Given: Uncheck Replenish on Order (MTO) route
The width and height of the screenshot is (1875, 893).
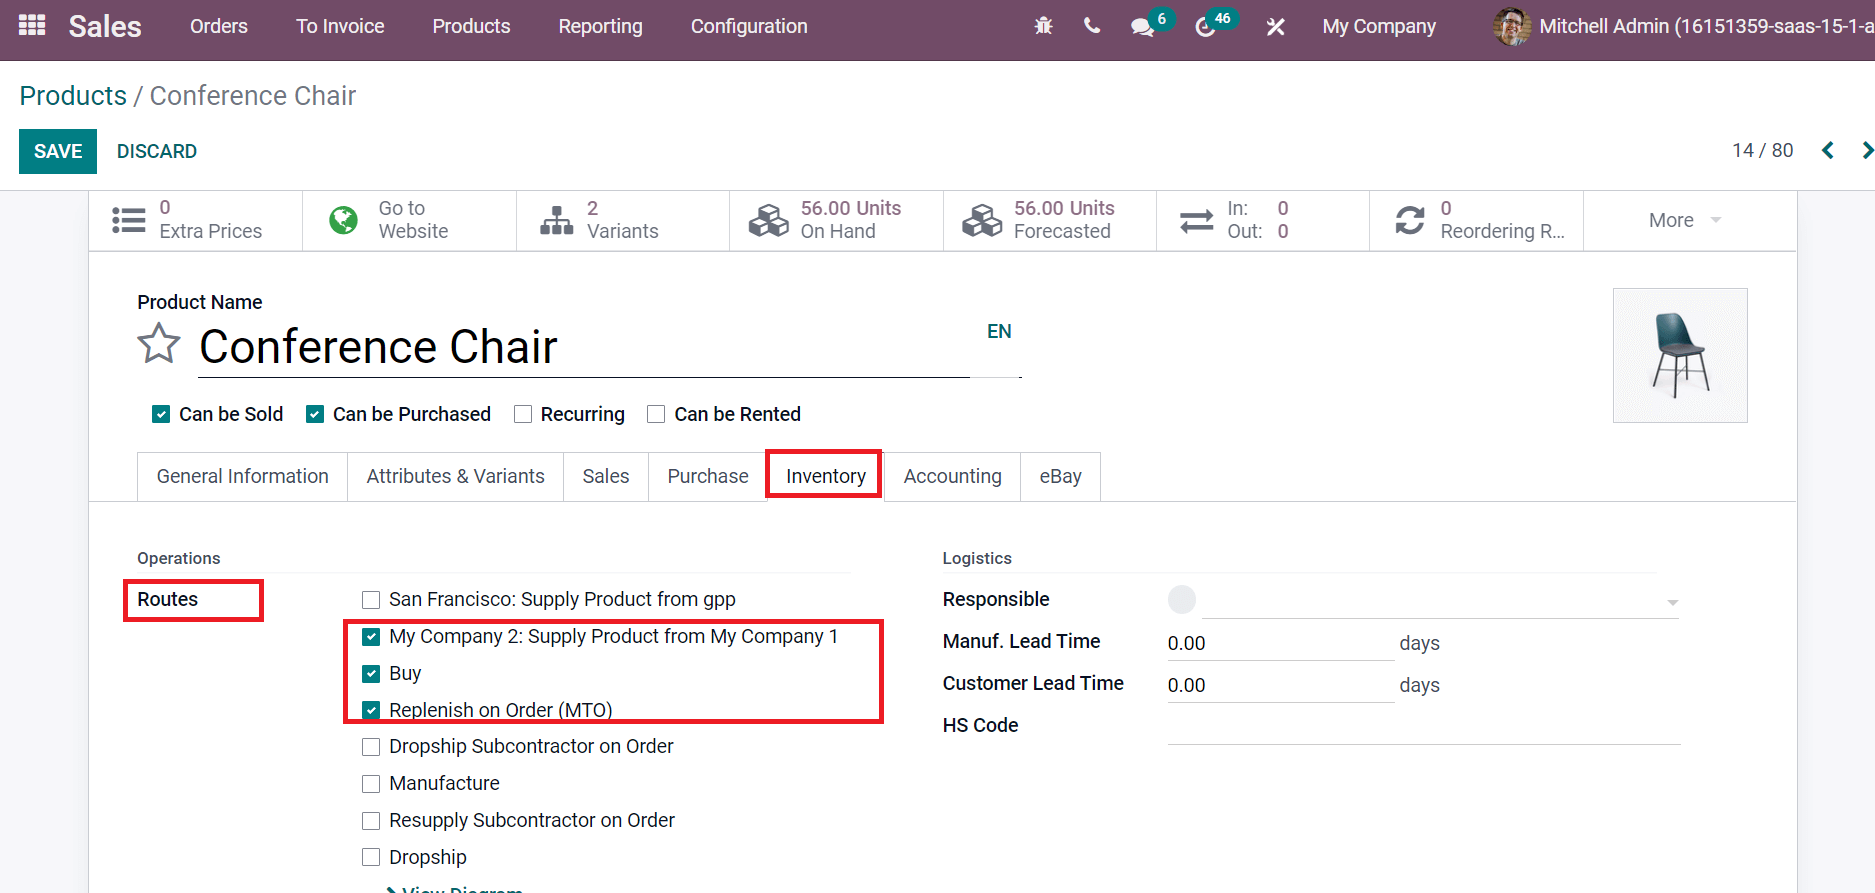Looking at the screenshot, I should point(371,710).
